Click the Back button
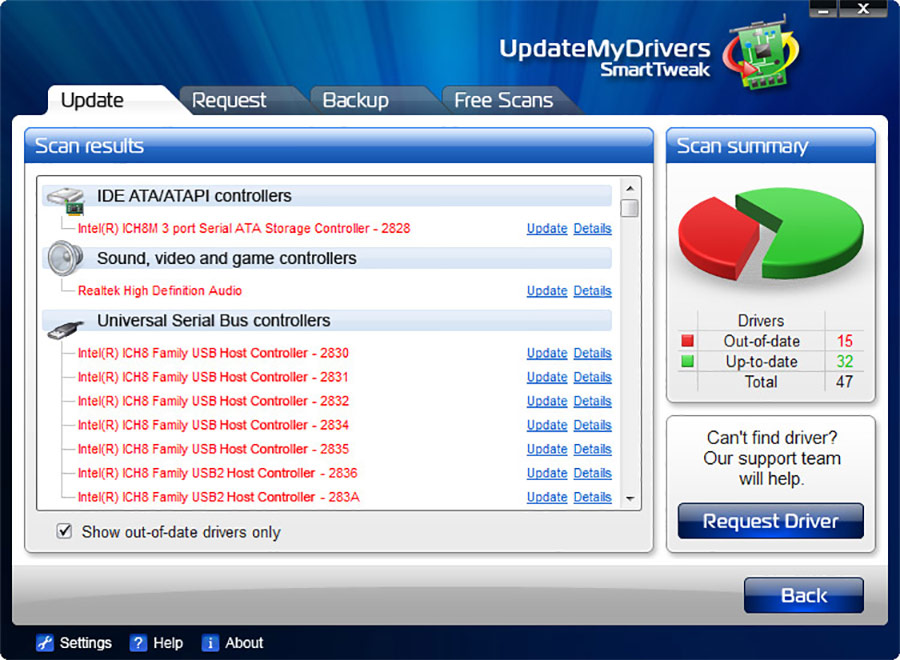Image resolution: width=900 pixels, height=660 pixels. pos(803,596)
